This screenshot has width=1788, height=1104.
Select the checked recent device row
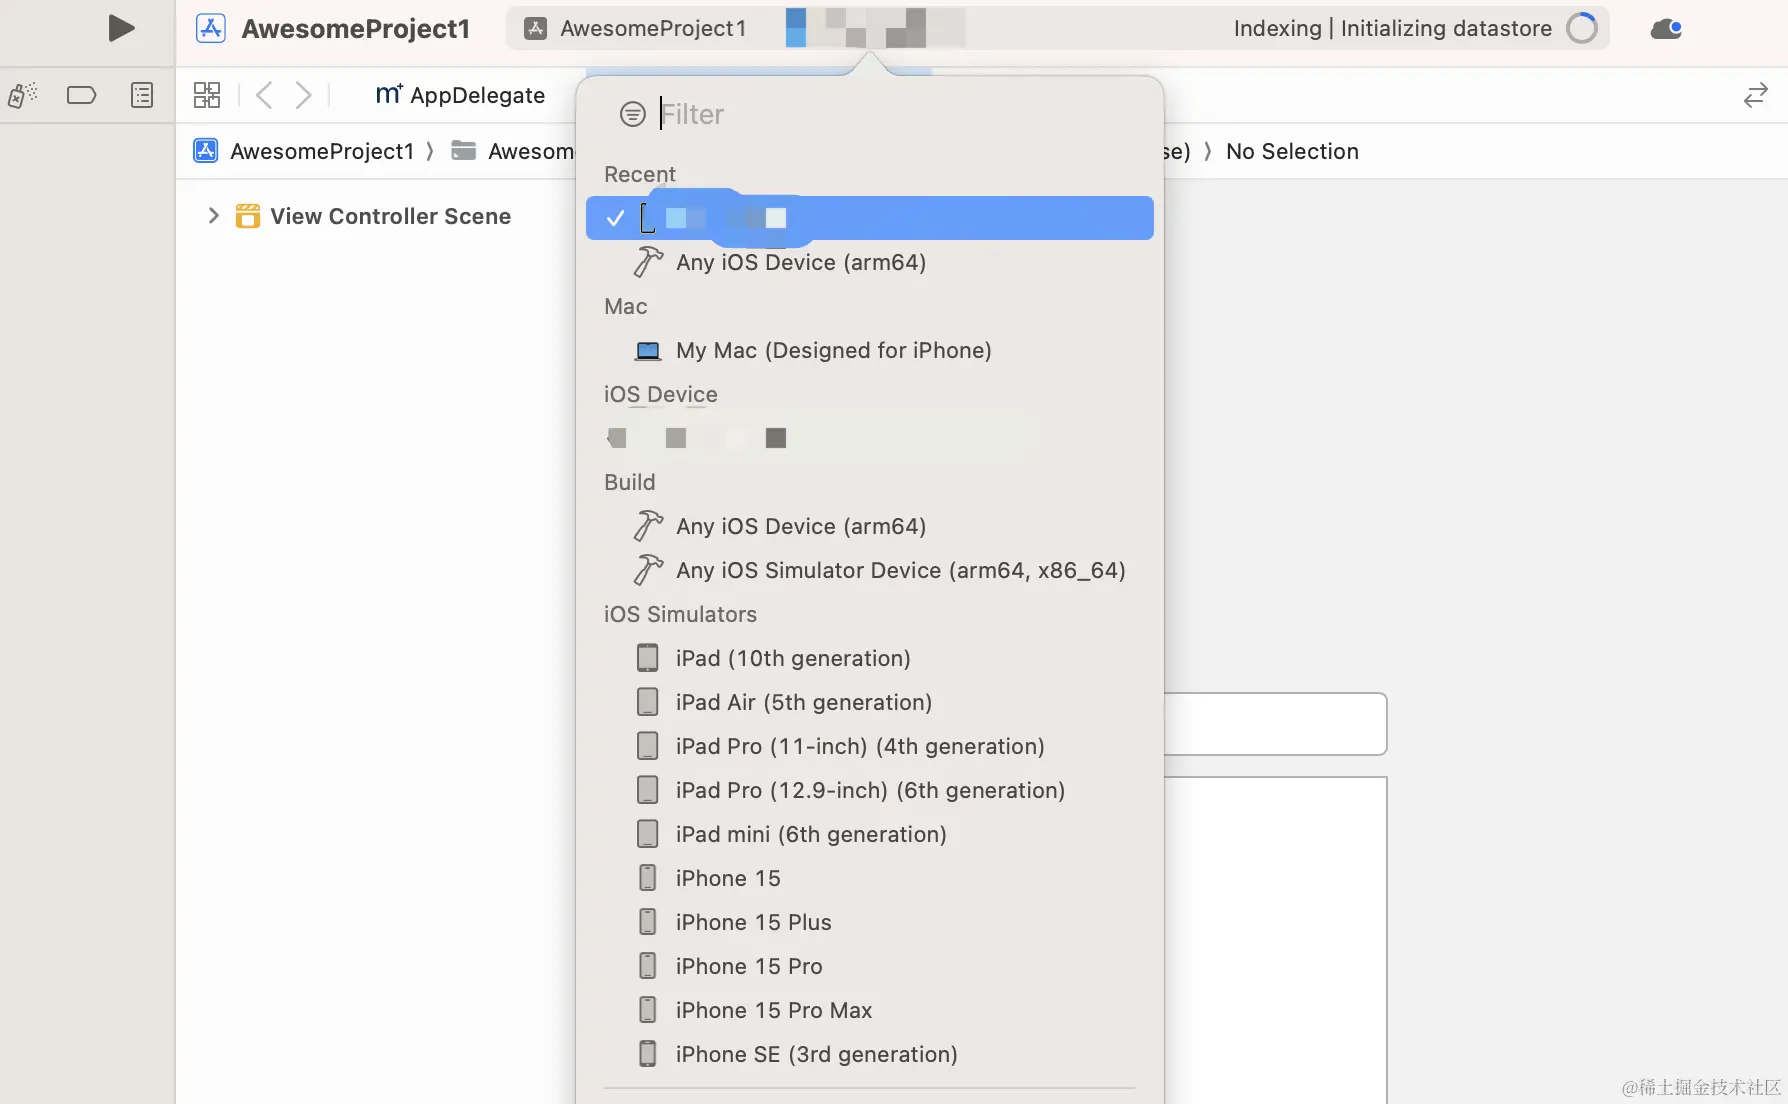[869, 218]
